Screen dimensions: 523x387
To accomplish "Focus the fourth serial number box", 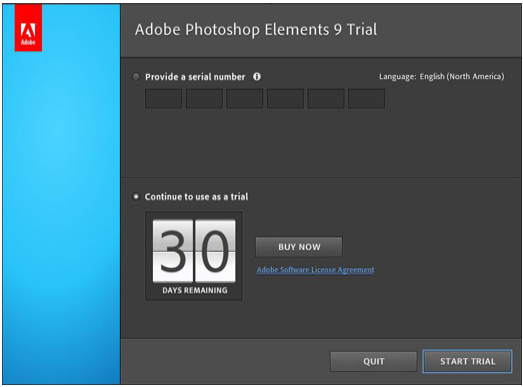I will pos(286,98).
